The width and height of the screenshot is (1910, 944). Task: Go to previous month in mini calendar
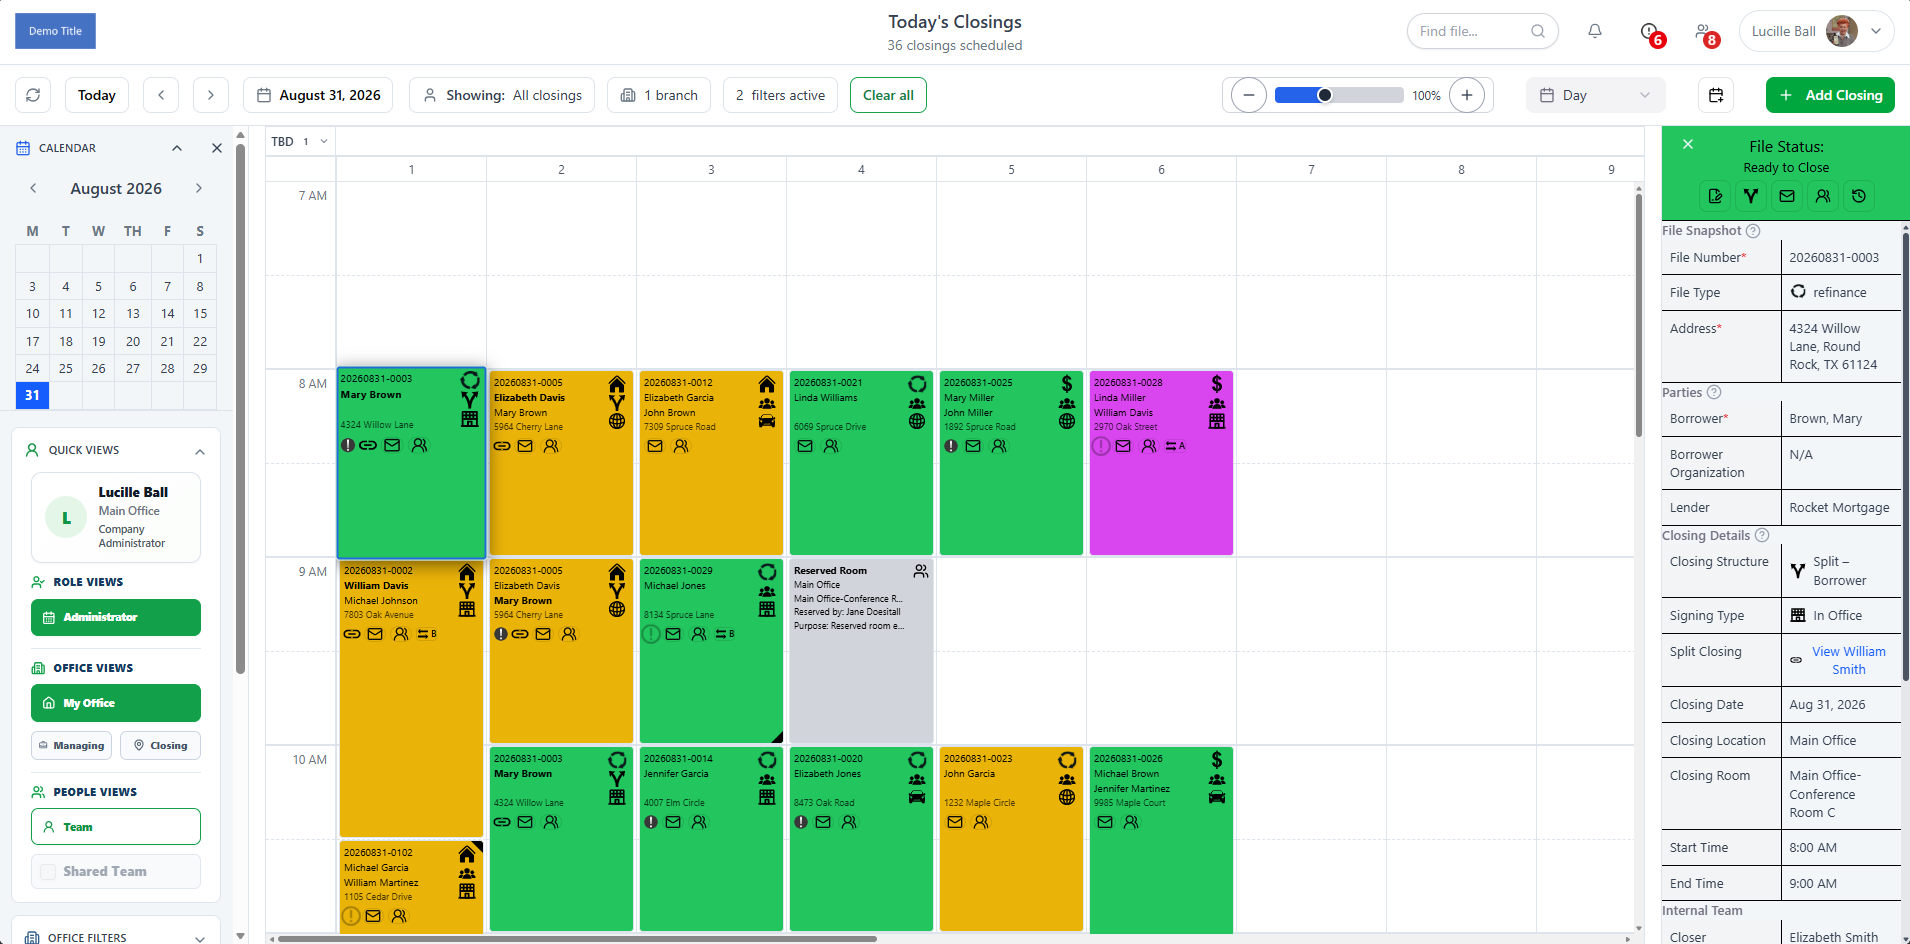click(33, 188)
